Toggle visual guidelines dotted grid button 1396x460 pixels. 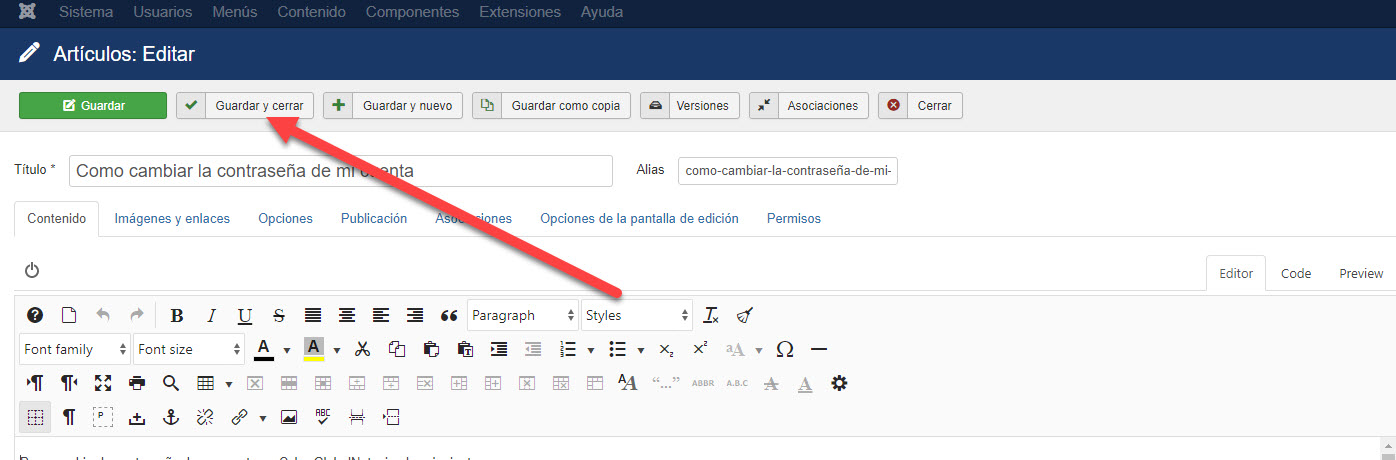pos(35,417)
